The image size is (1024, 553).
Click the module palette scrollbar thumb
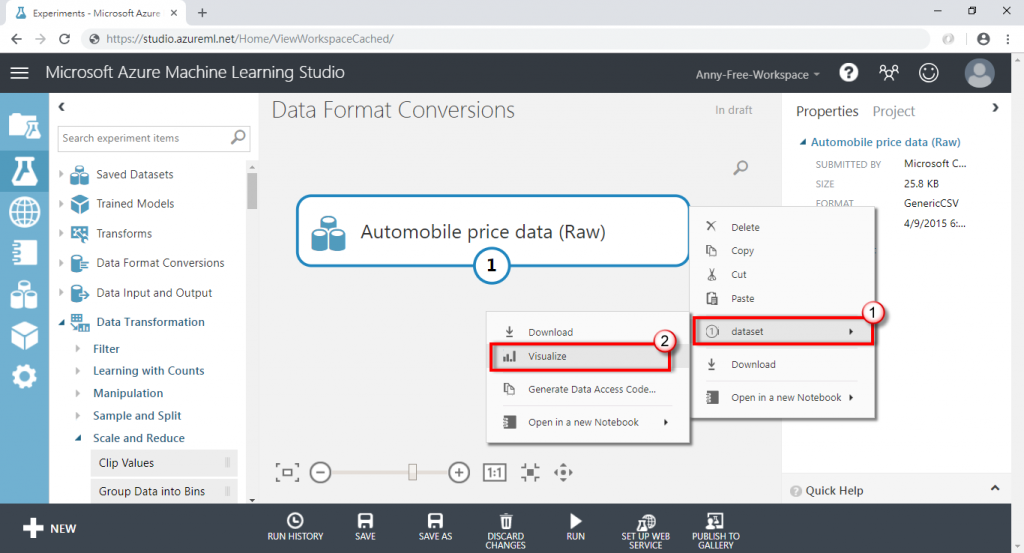pos(252,191)
